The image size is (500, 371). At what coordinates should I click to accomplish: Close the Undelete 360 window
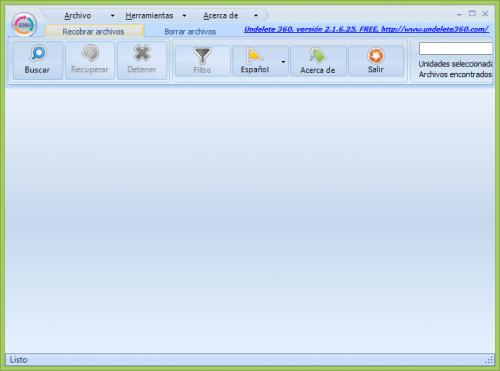[x=485, y=14]
